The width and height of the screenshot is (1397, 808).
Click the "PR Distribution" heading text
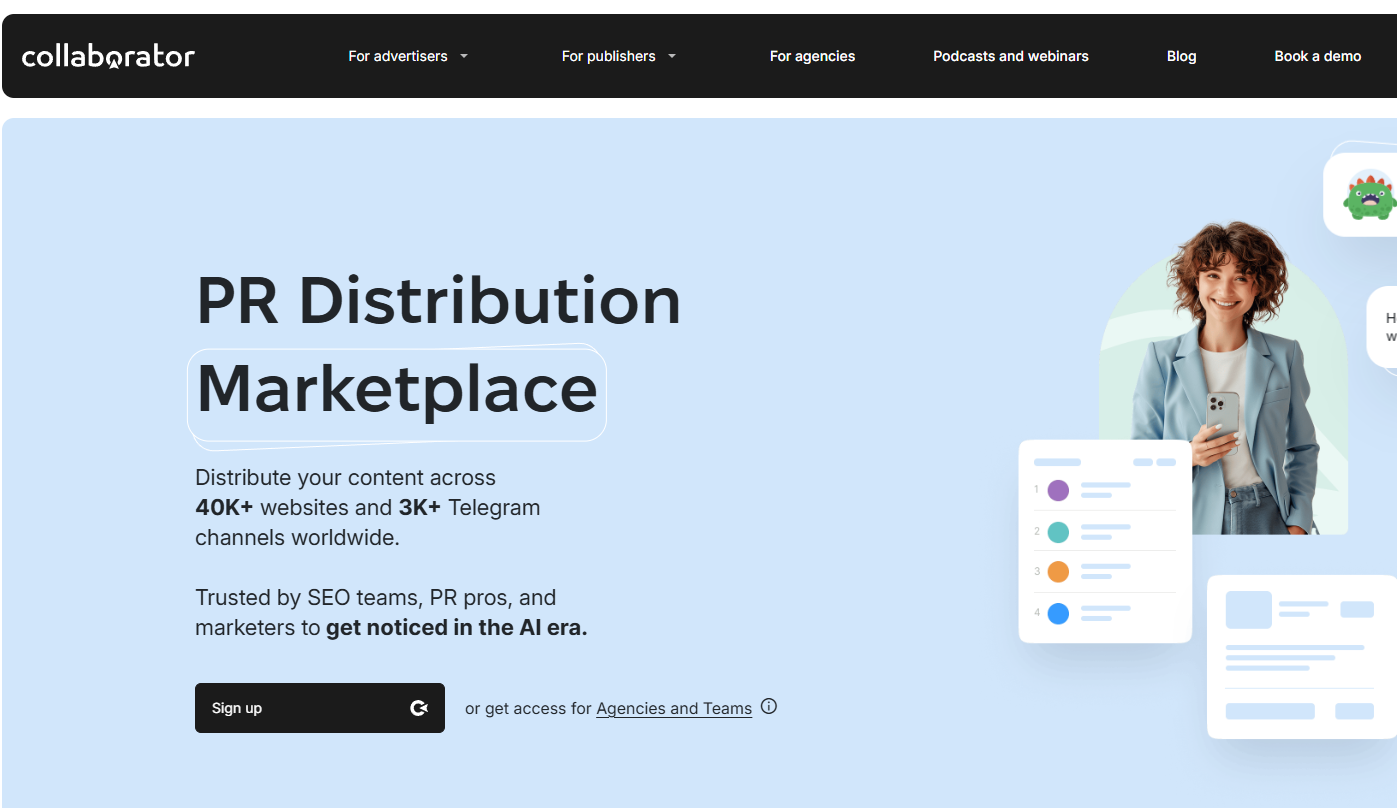coord(438,300)
